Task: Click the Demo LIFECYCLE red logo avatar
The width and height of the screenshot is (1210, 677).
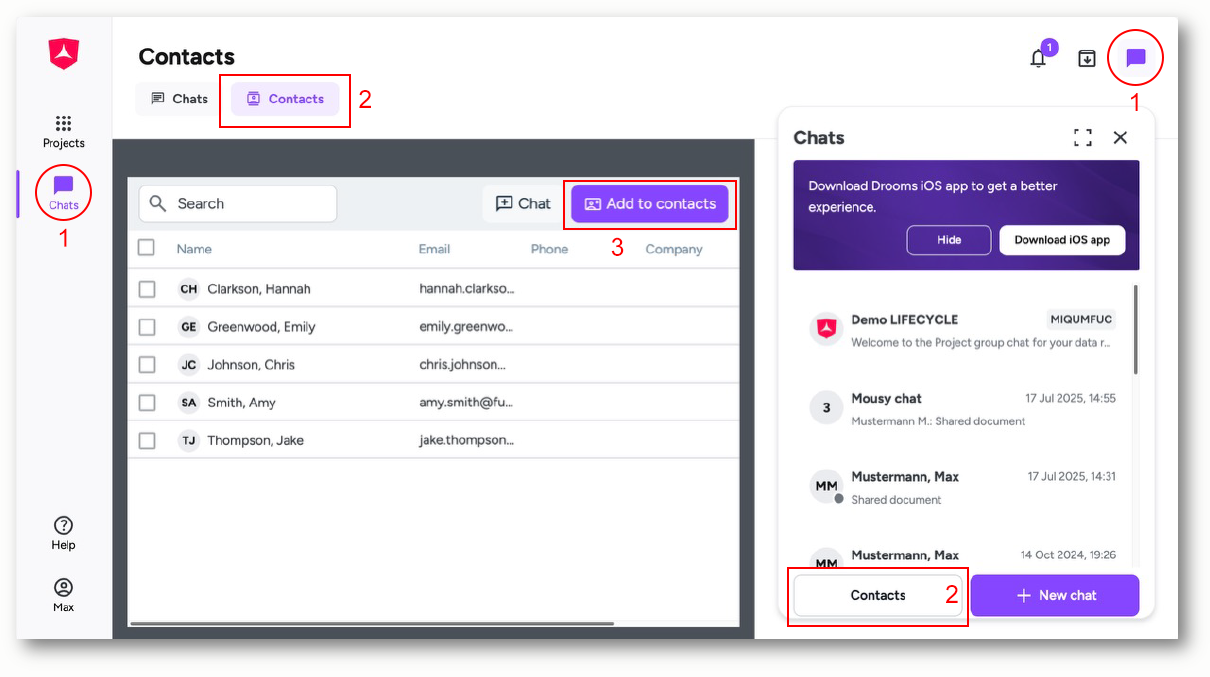Action: [x=826, y=327]
